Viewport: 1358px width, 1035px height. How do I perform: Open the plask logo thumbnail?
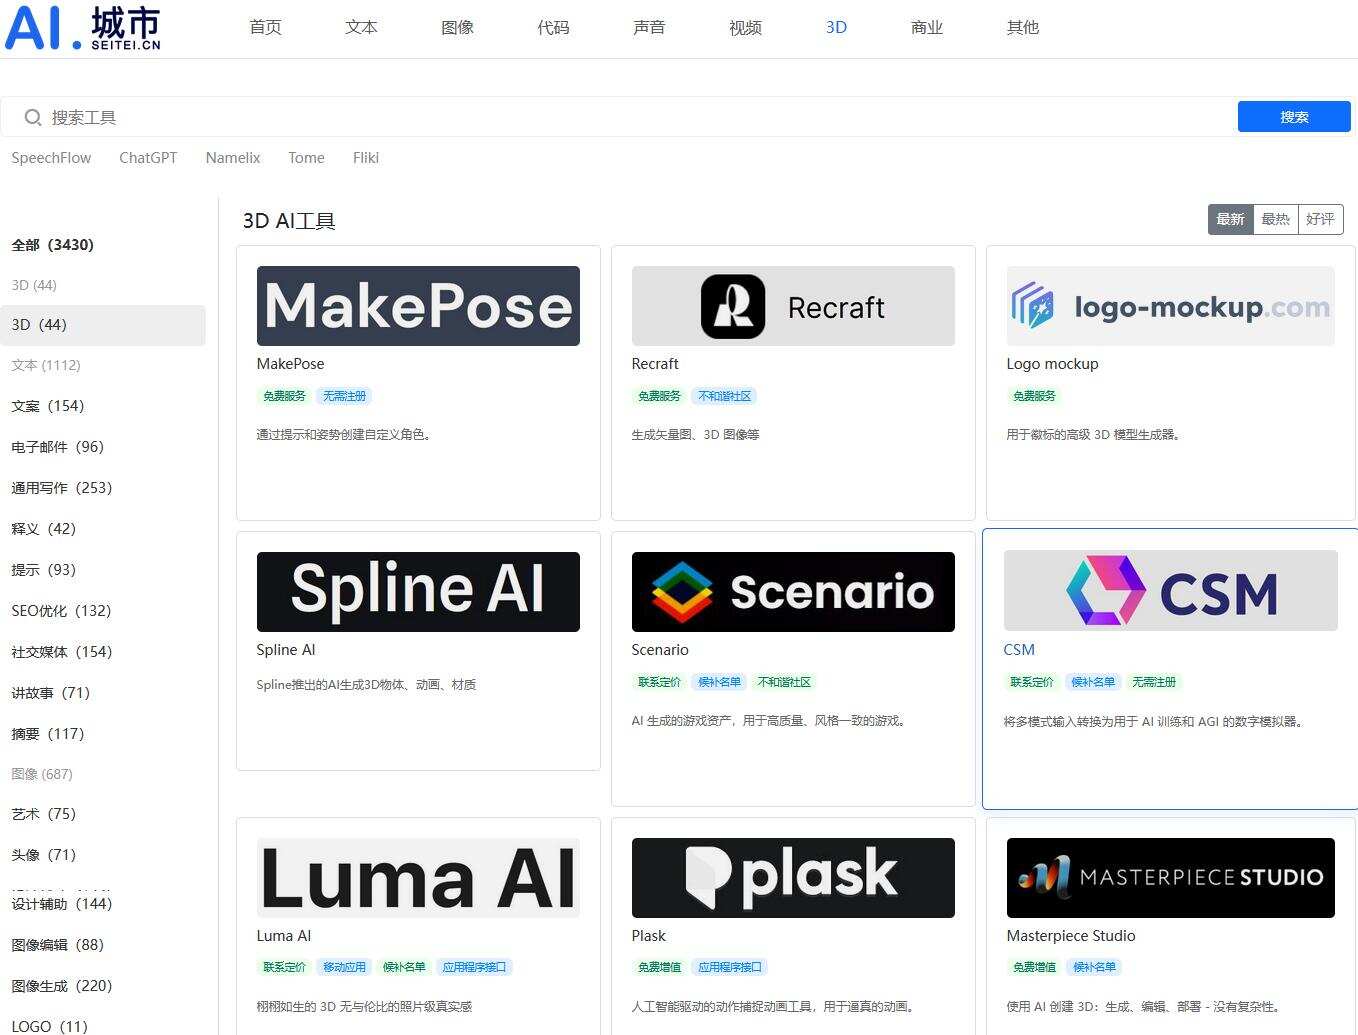tap(793, 878)
